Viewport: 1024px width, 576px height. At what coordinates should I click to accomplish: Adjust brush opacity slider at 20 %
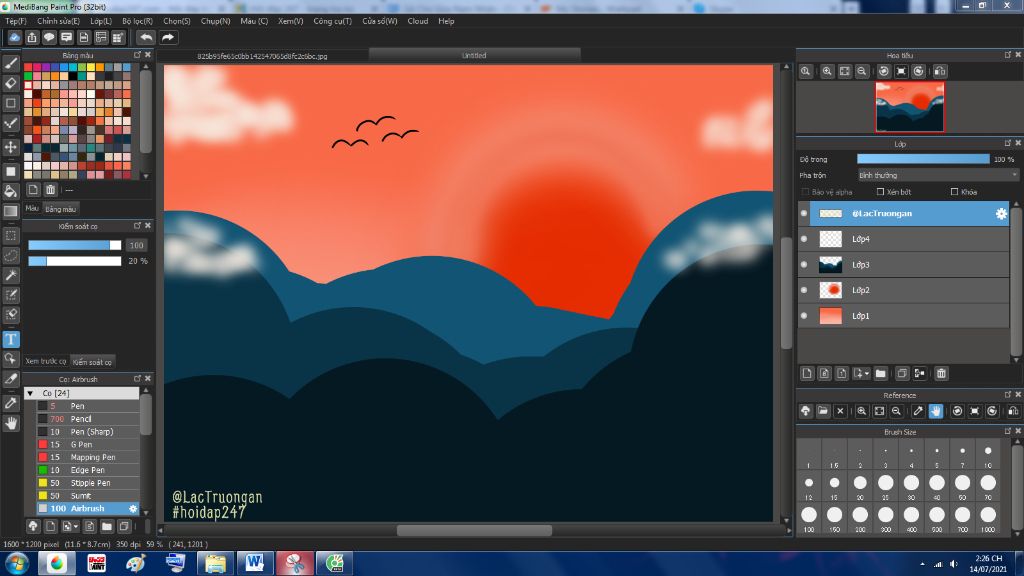click(74, 261)
